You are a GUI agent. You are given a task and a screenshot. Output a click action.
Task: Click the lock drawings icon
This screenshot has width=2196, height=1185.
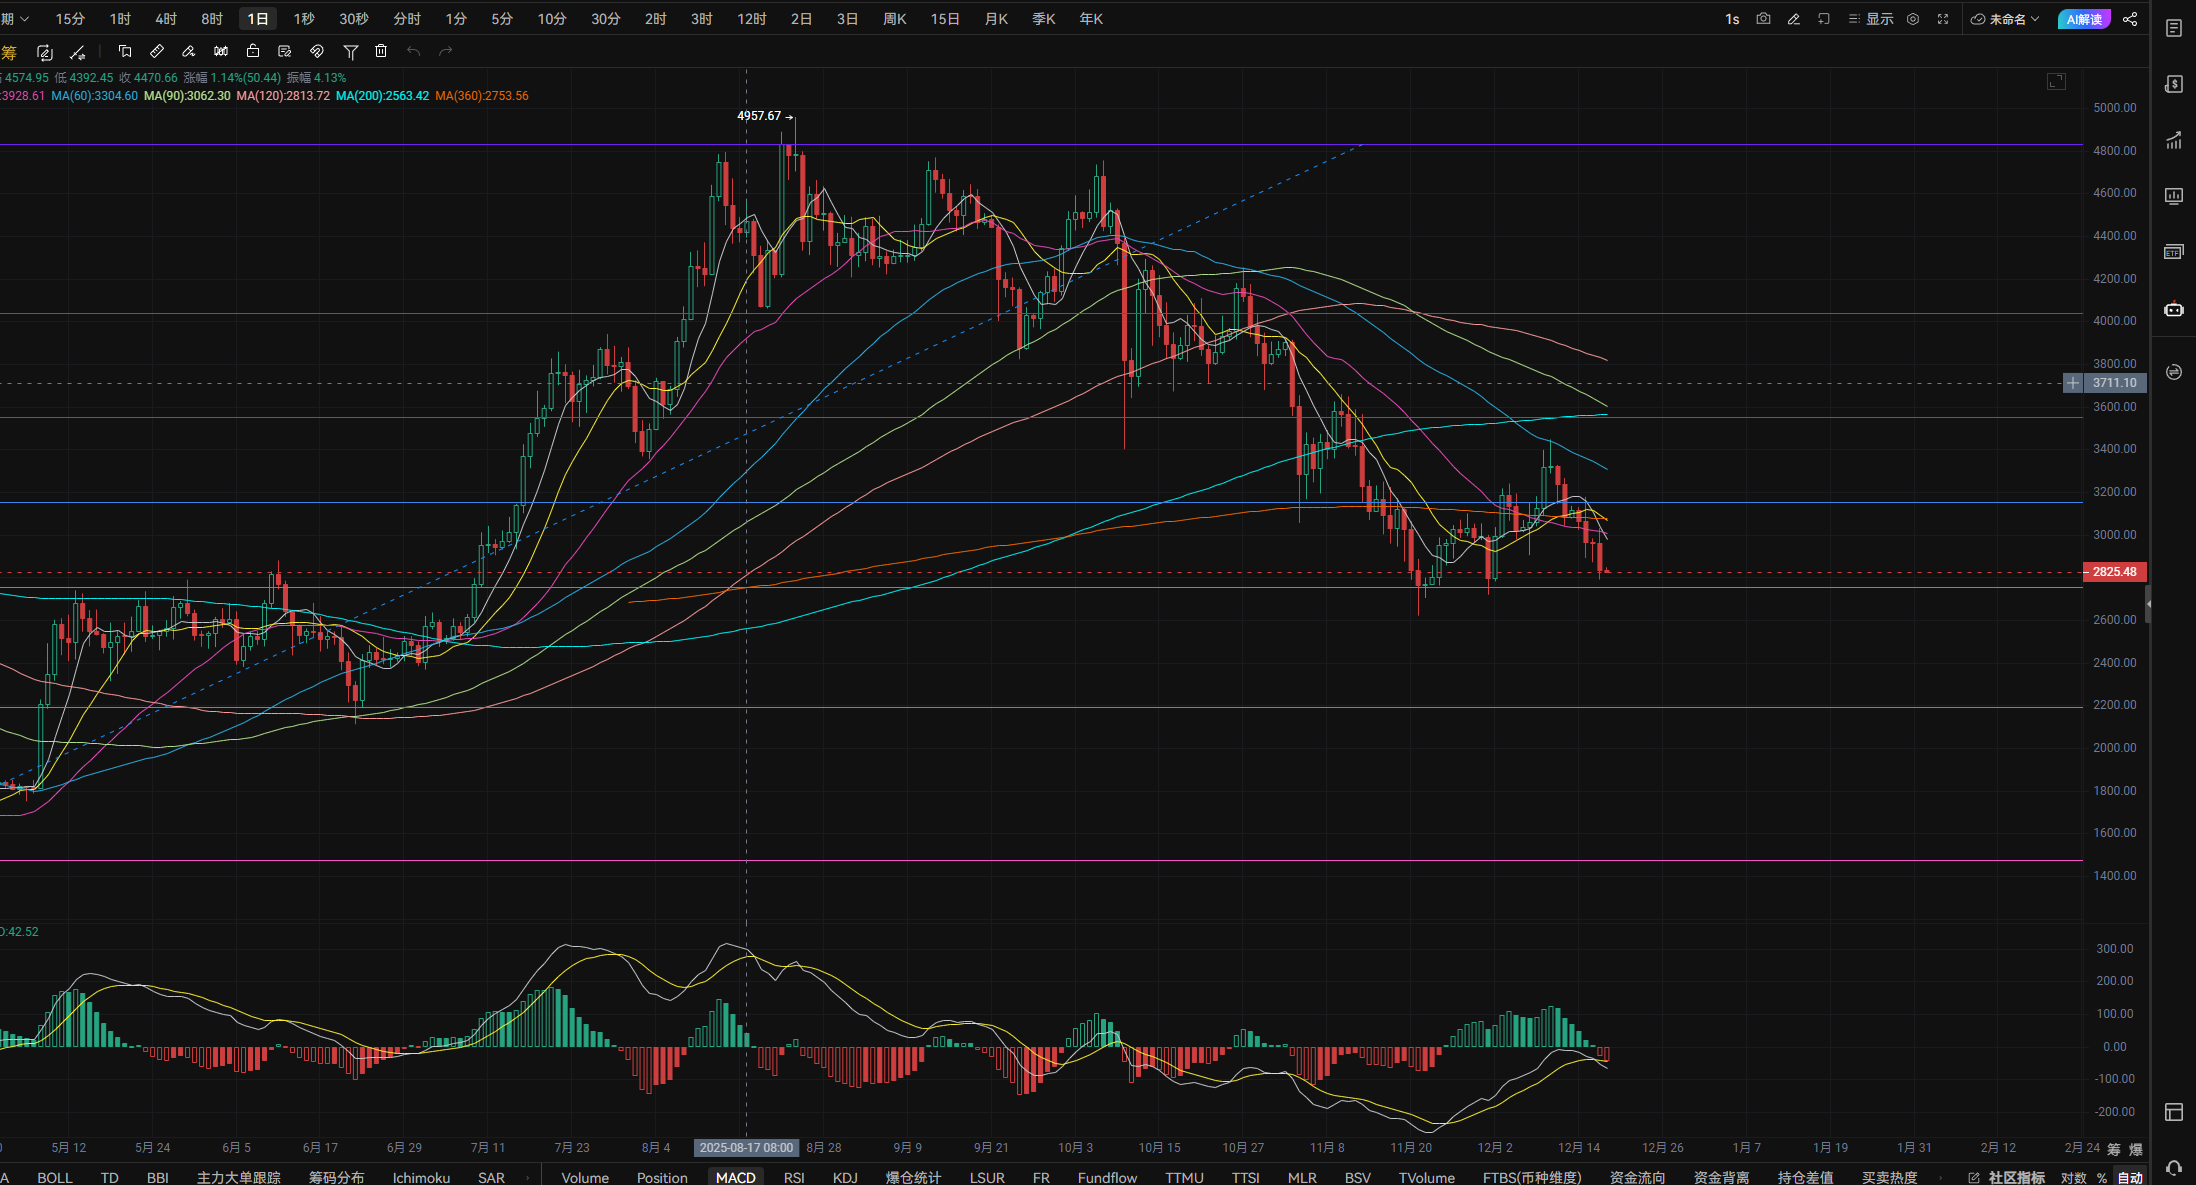coord(253,51)
